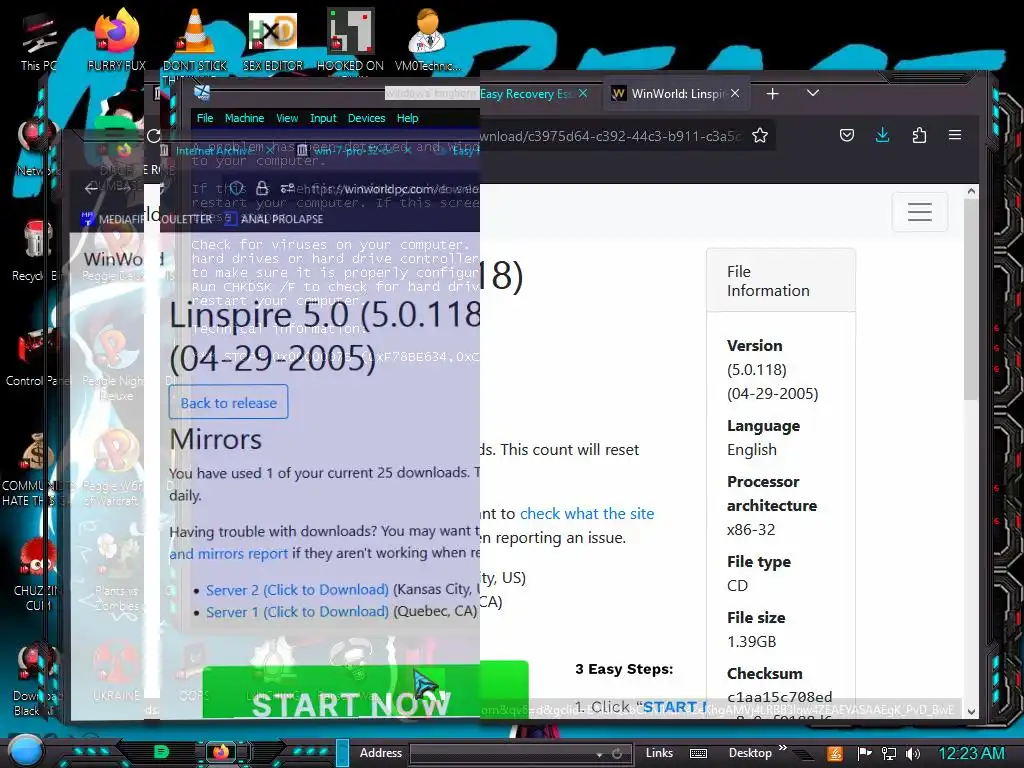Open the Links toolbar on taskbar
1024x768 pixels.
pos(659,753)
